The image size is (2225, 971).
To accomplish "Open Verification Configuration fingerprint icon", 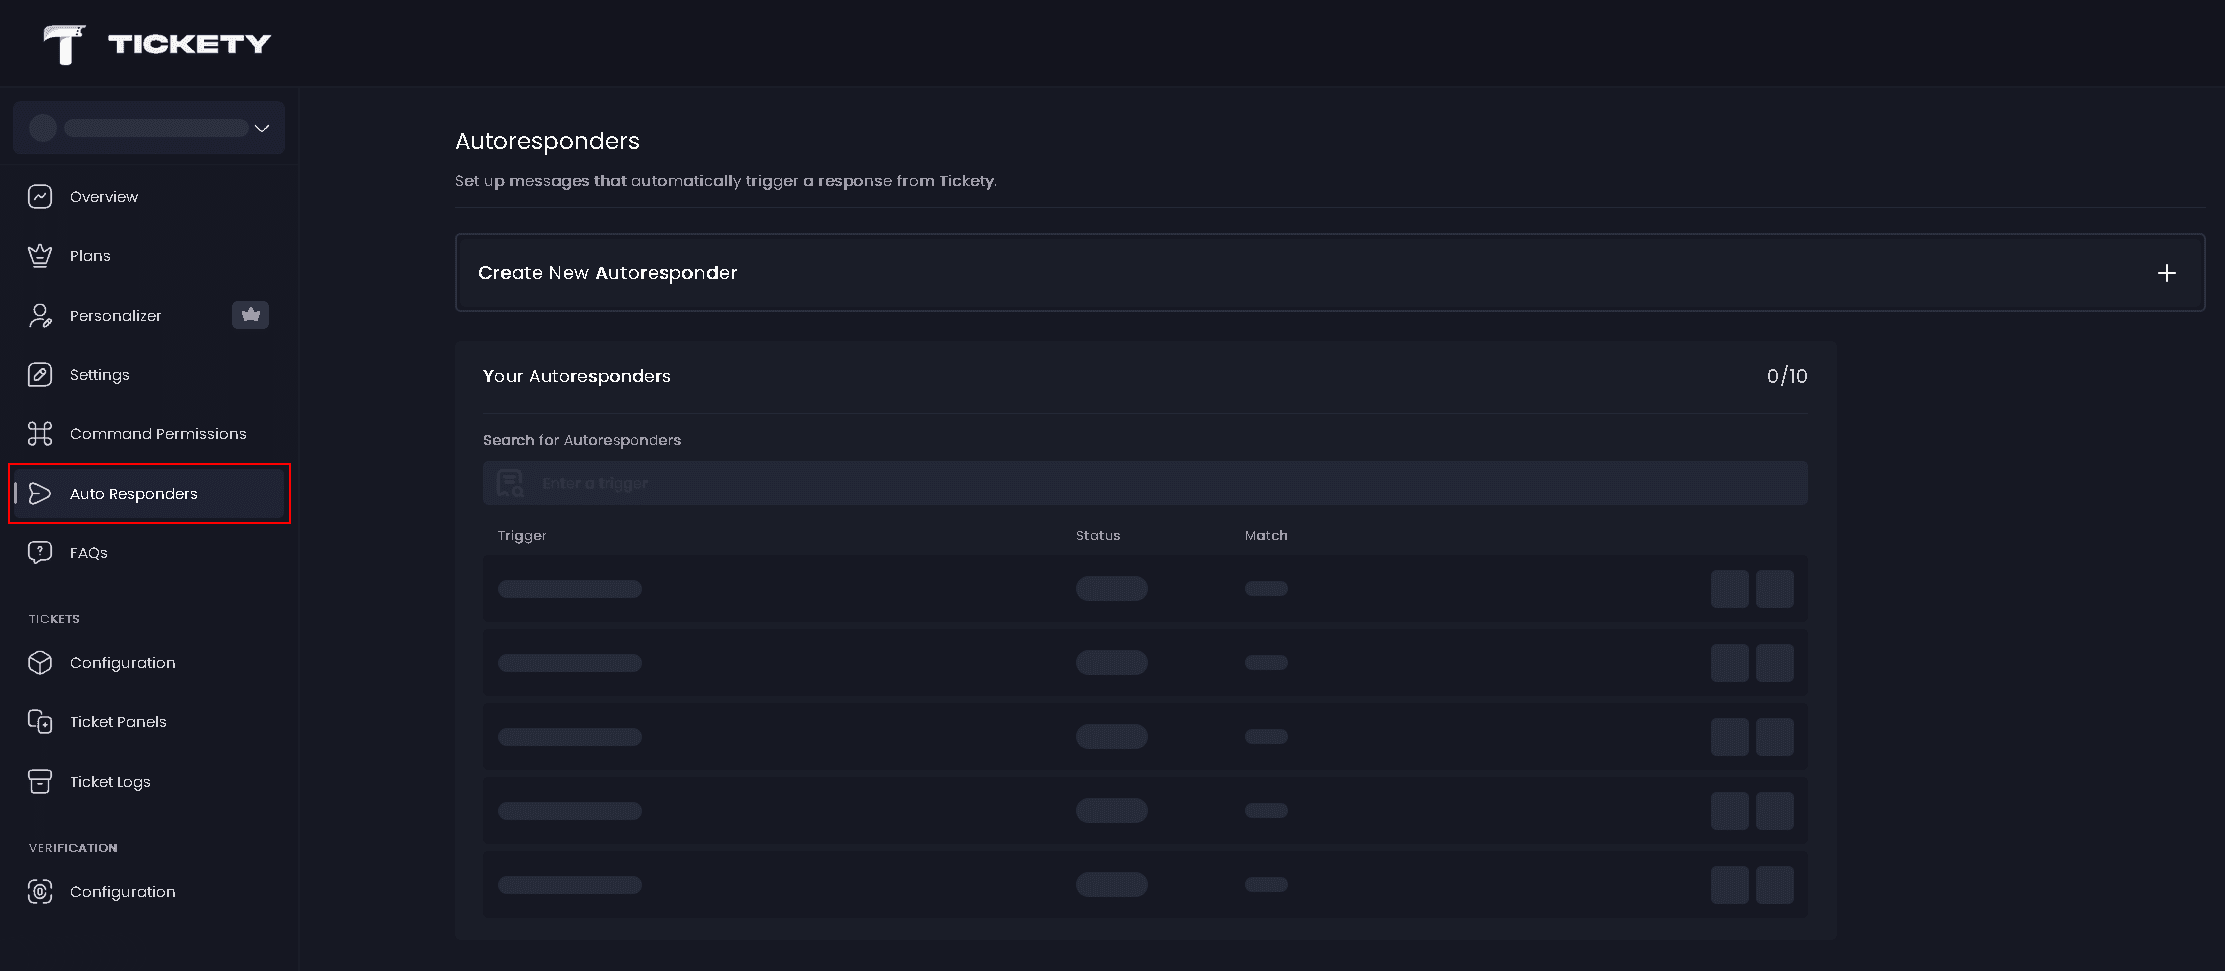I will point(40,892).
